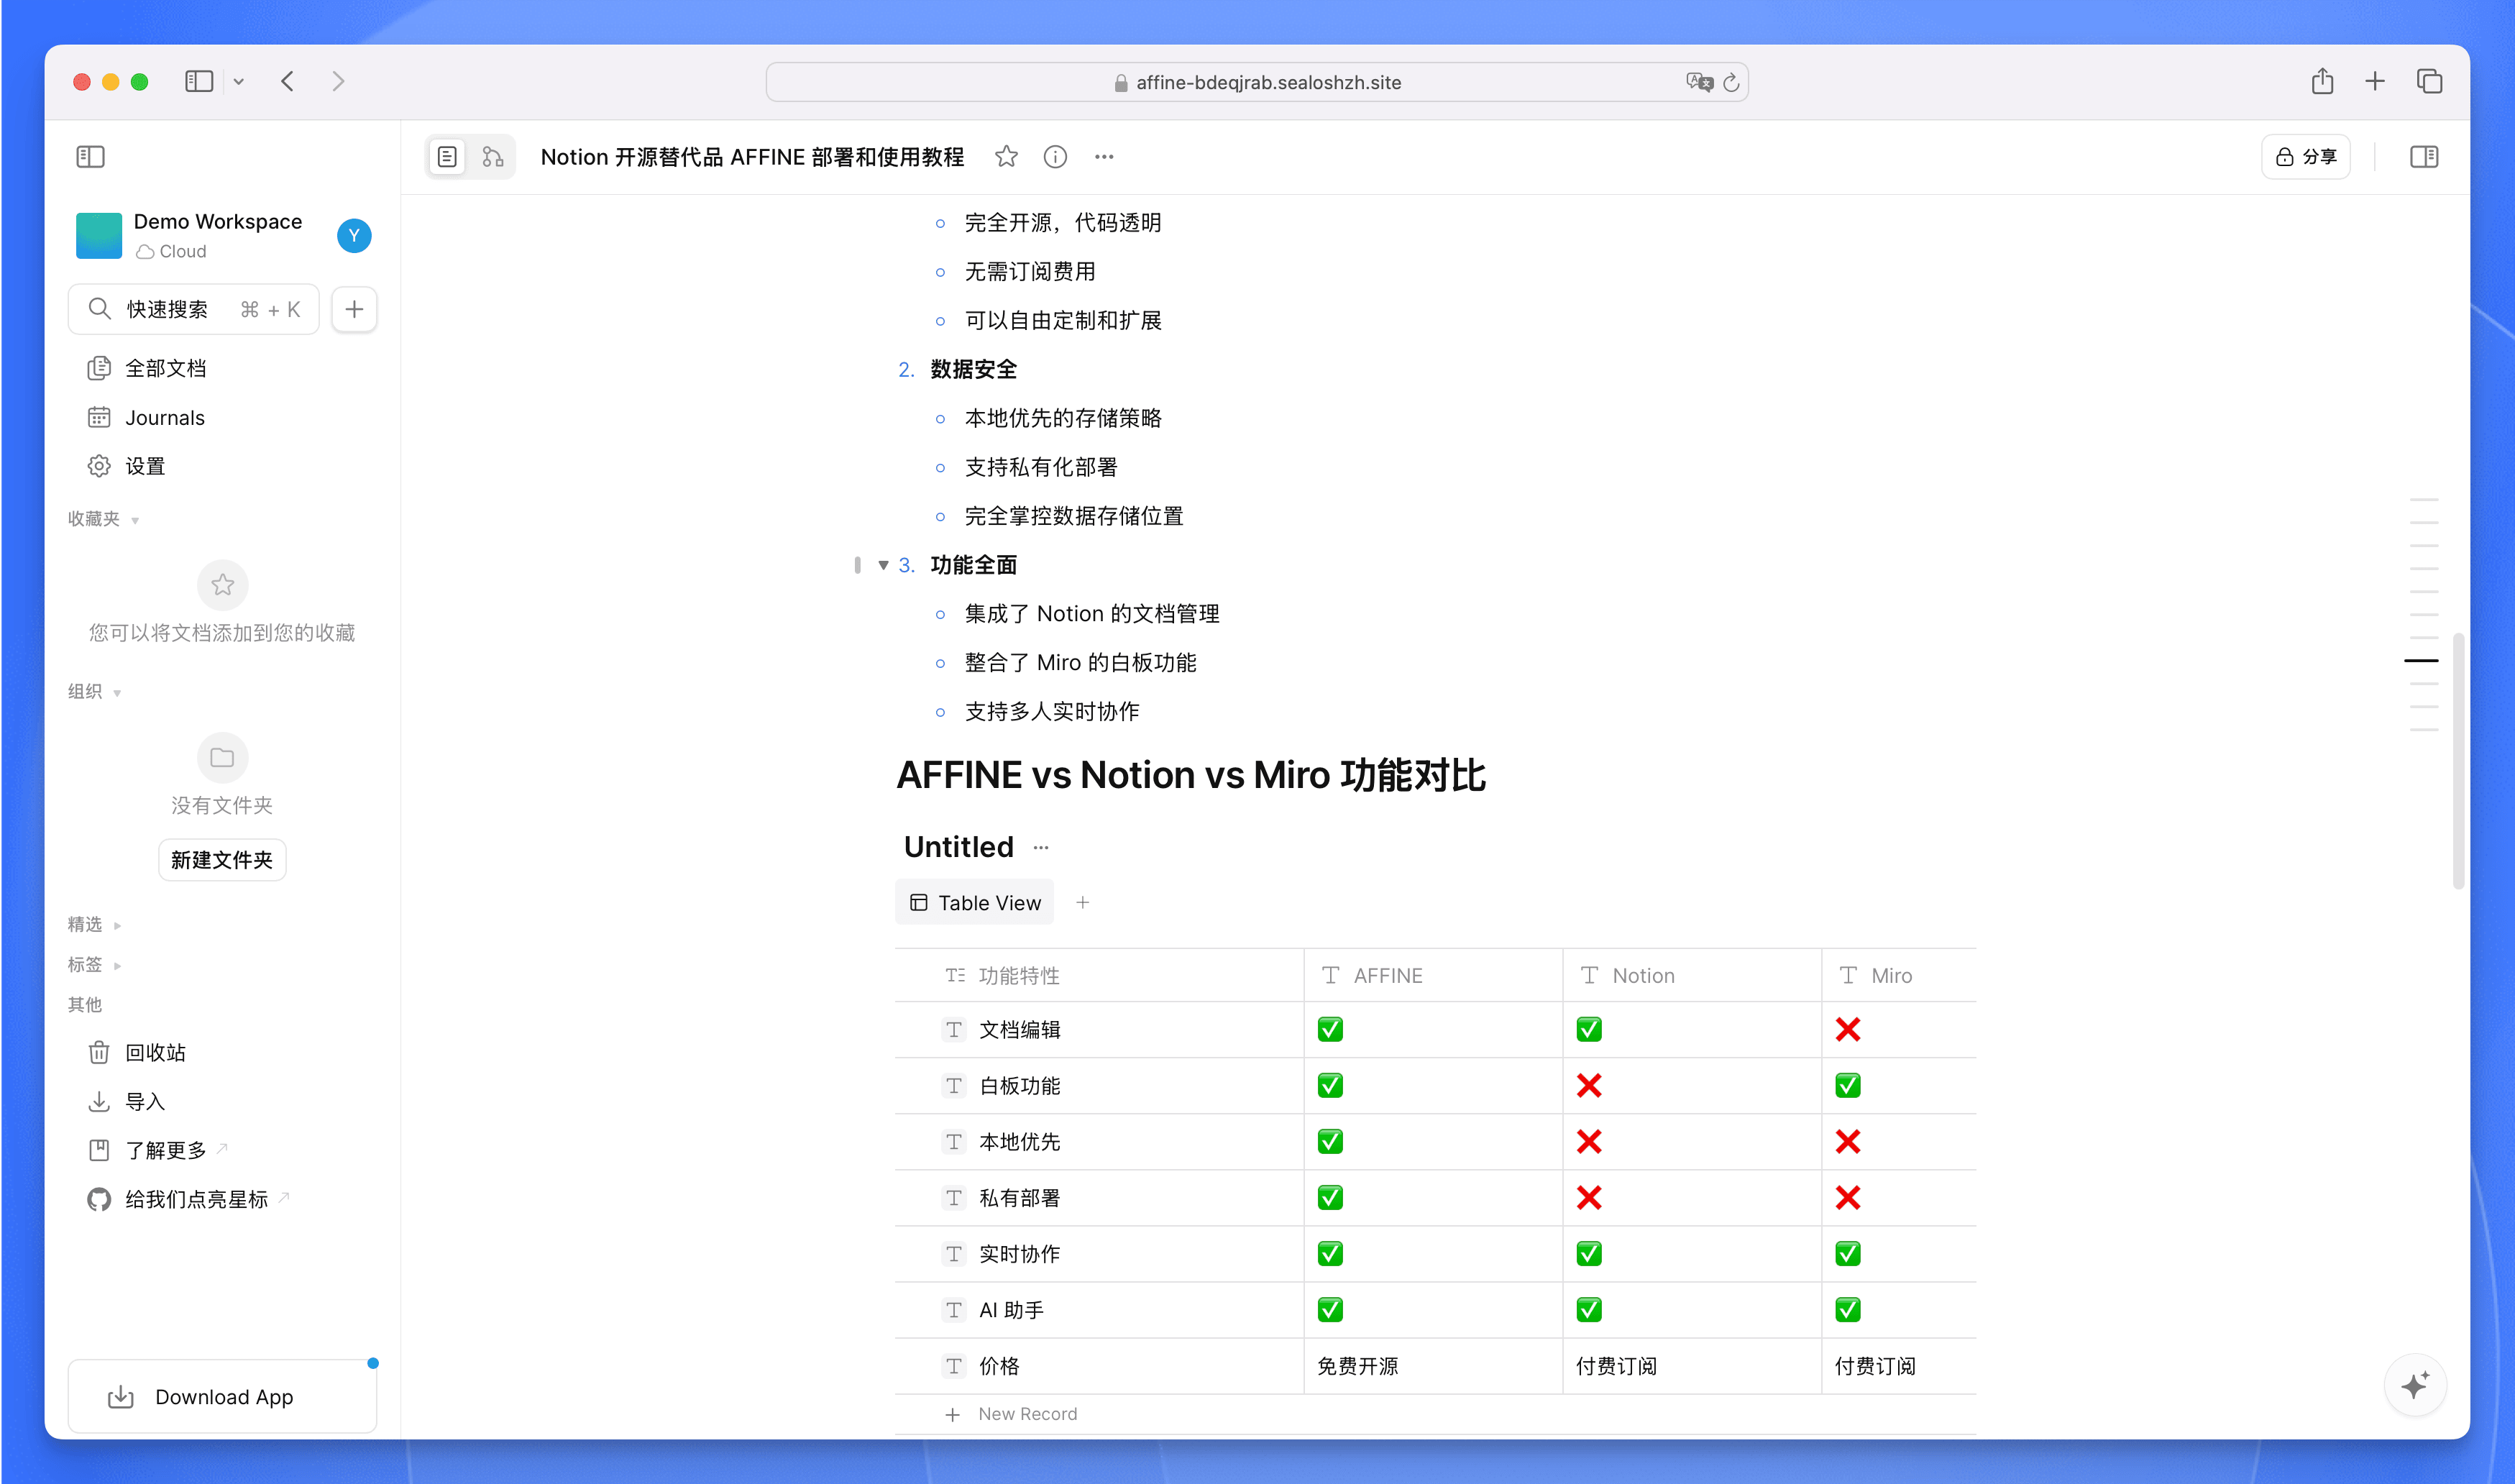Click Notion cross in 本地优先 row
Screen dimensions: 2515x1484
tap(1589, 1142)
